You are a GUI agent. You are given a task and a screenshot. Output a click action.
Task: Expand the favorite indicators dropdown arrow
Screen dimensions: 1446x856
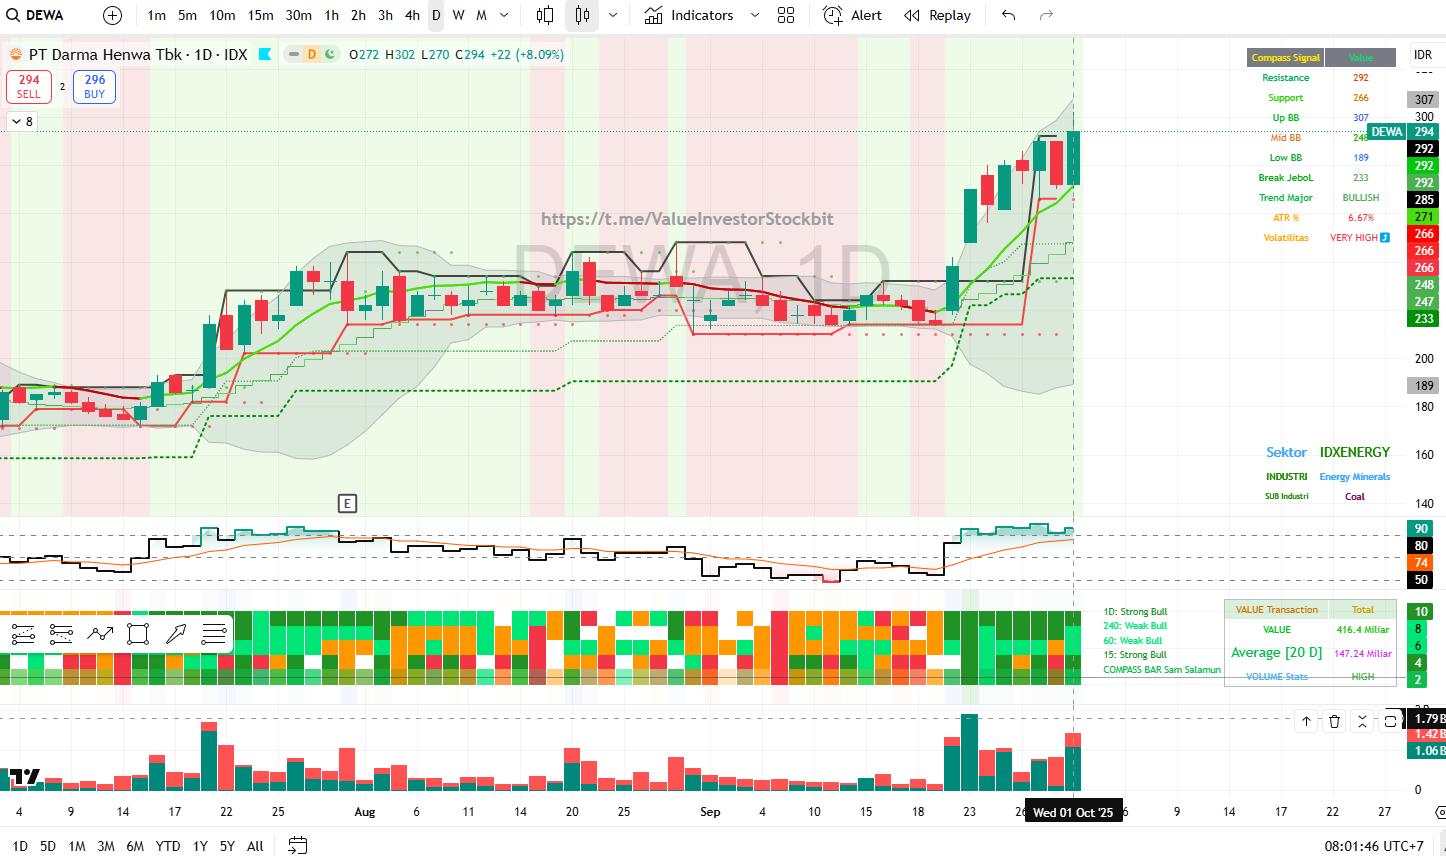755,15
